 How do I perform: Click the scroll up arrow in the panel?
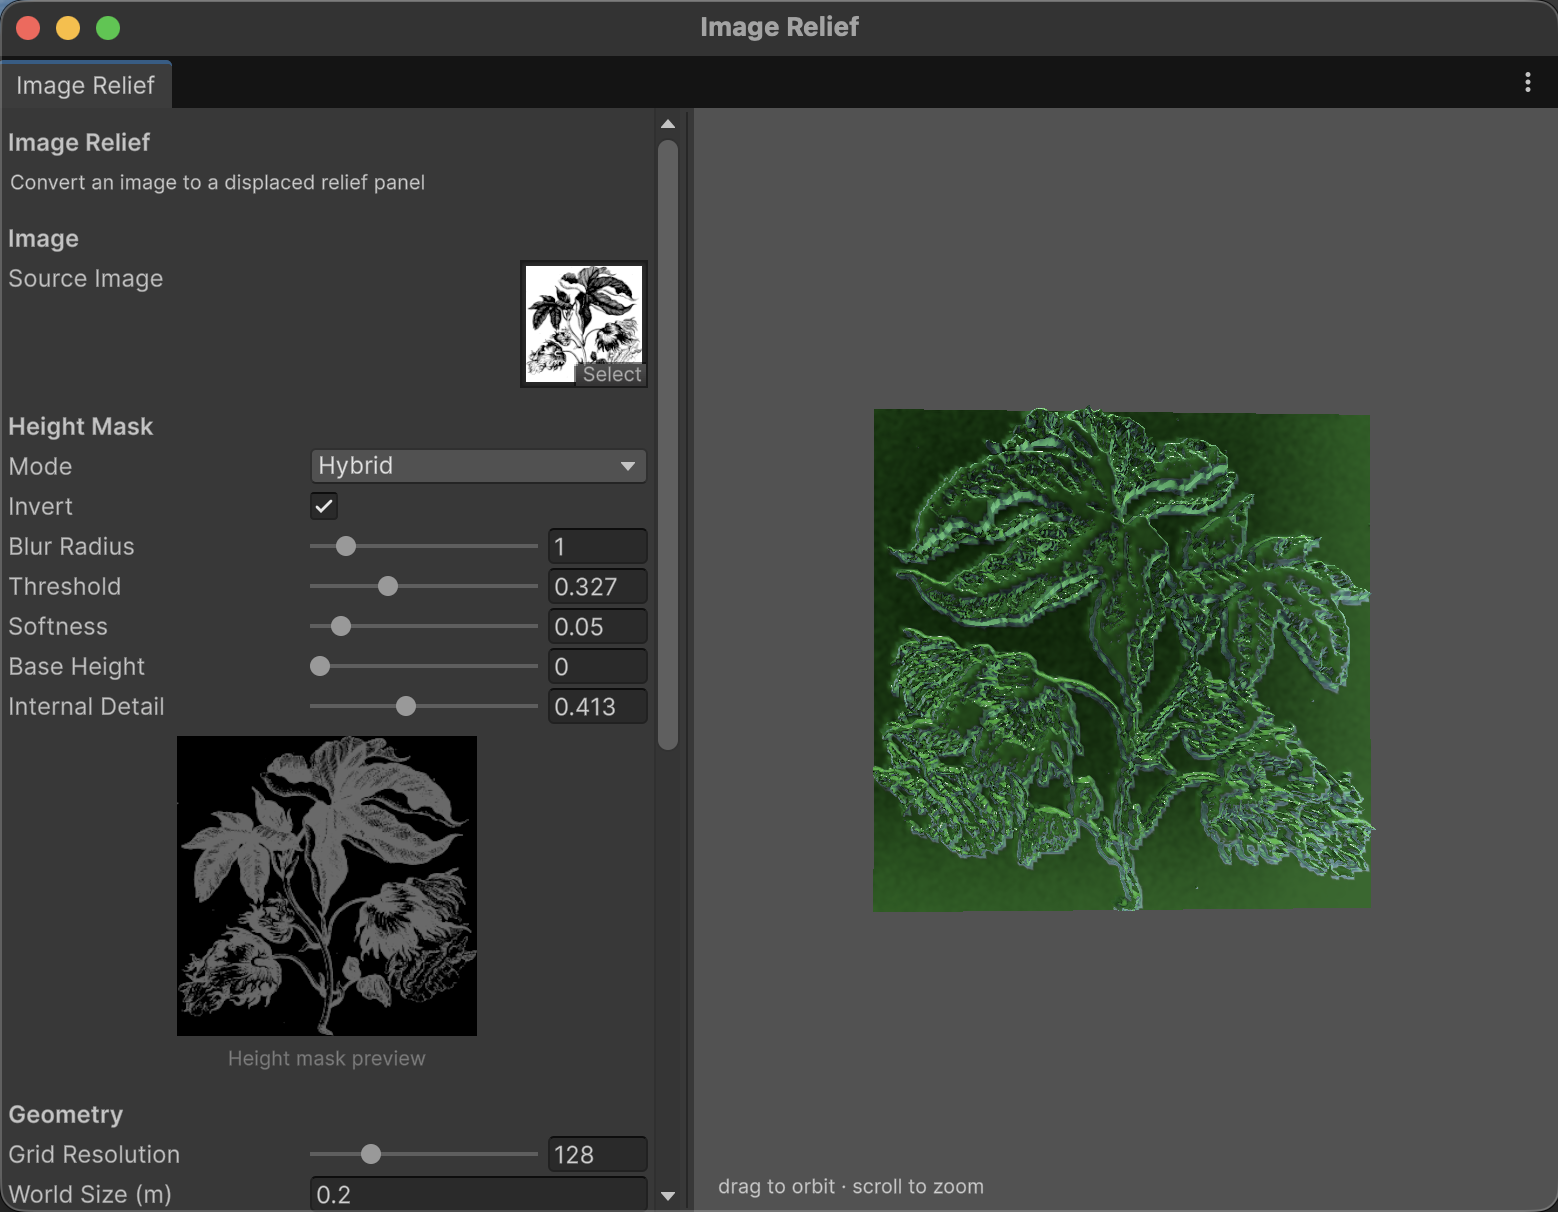coord(668,125)
